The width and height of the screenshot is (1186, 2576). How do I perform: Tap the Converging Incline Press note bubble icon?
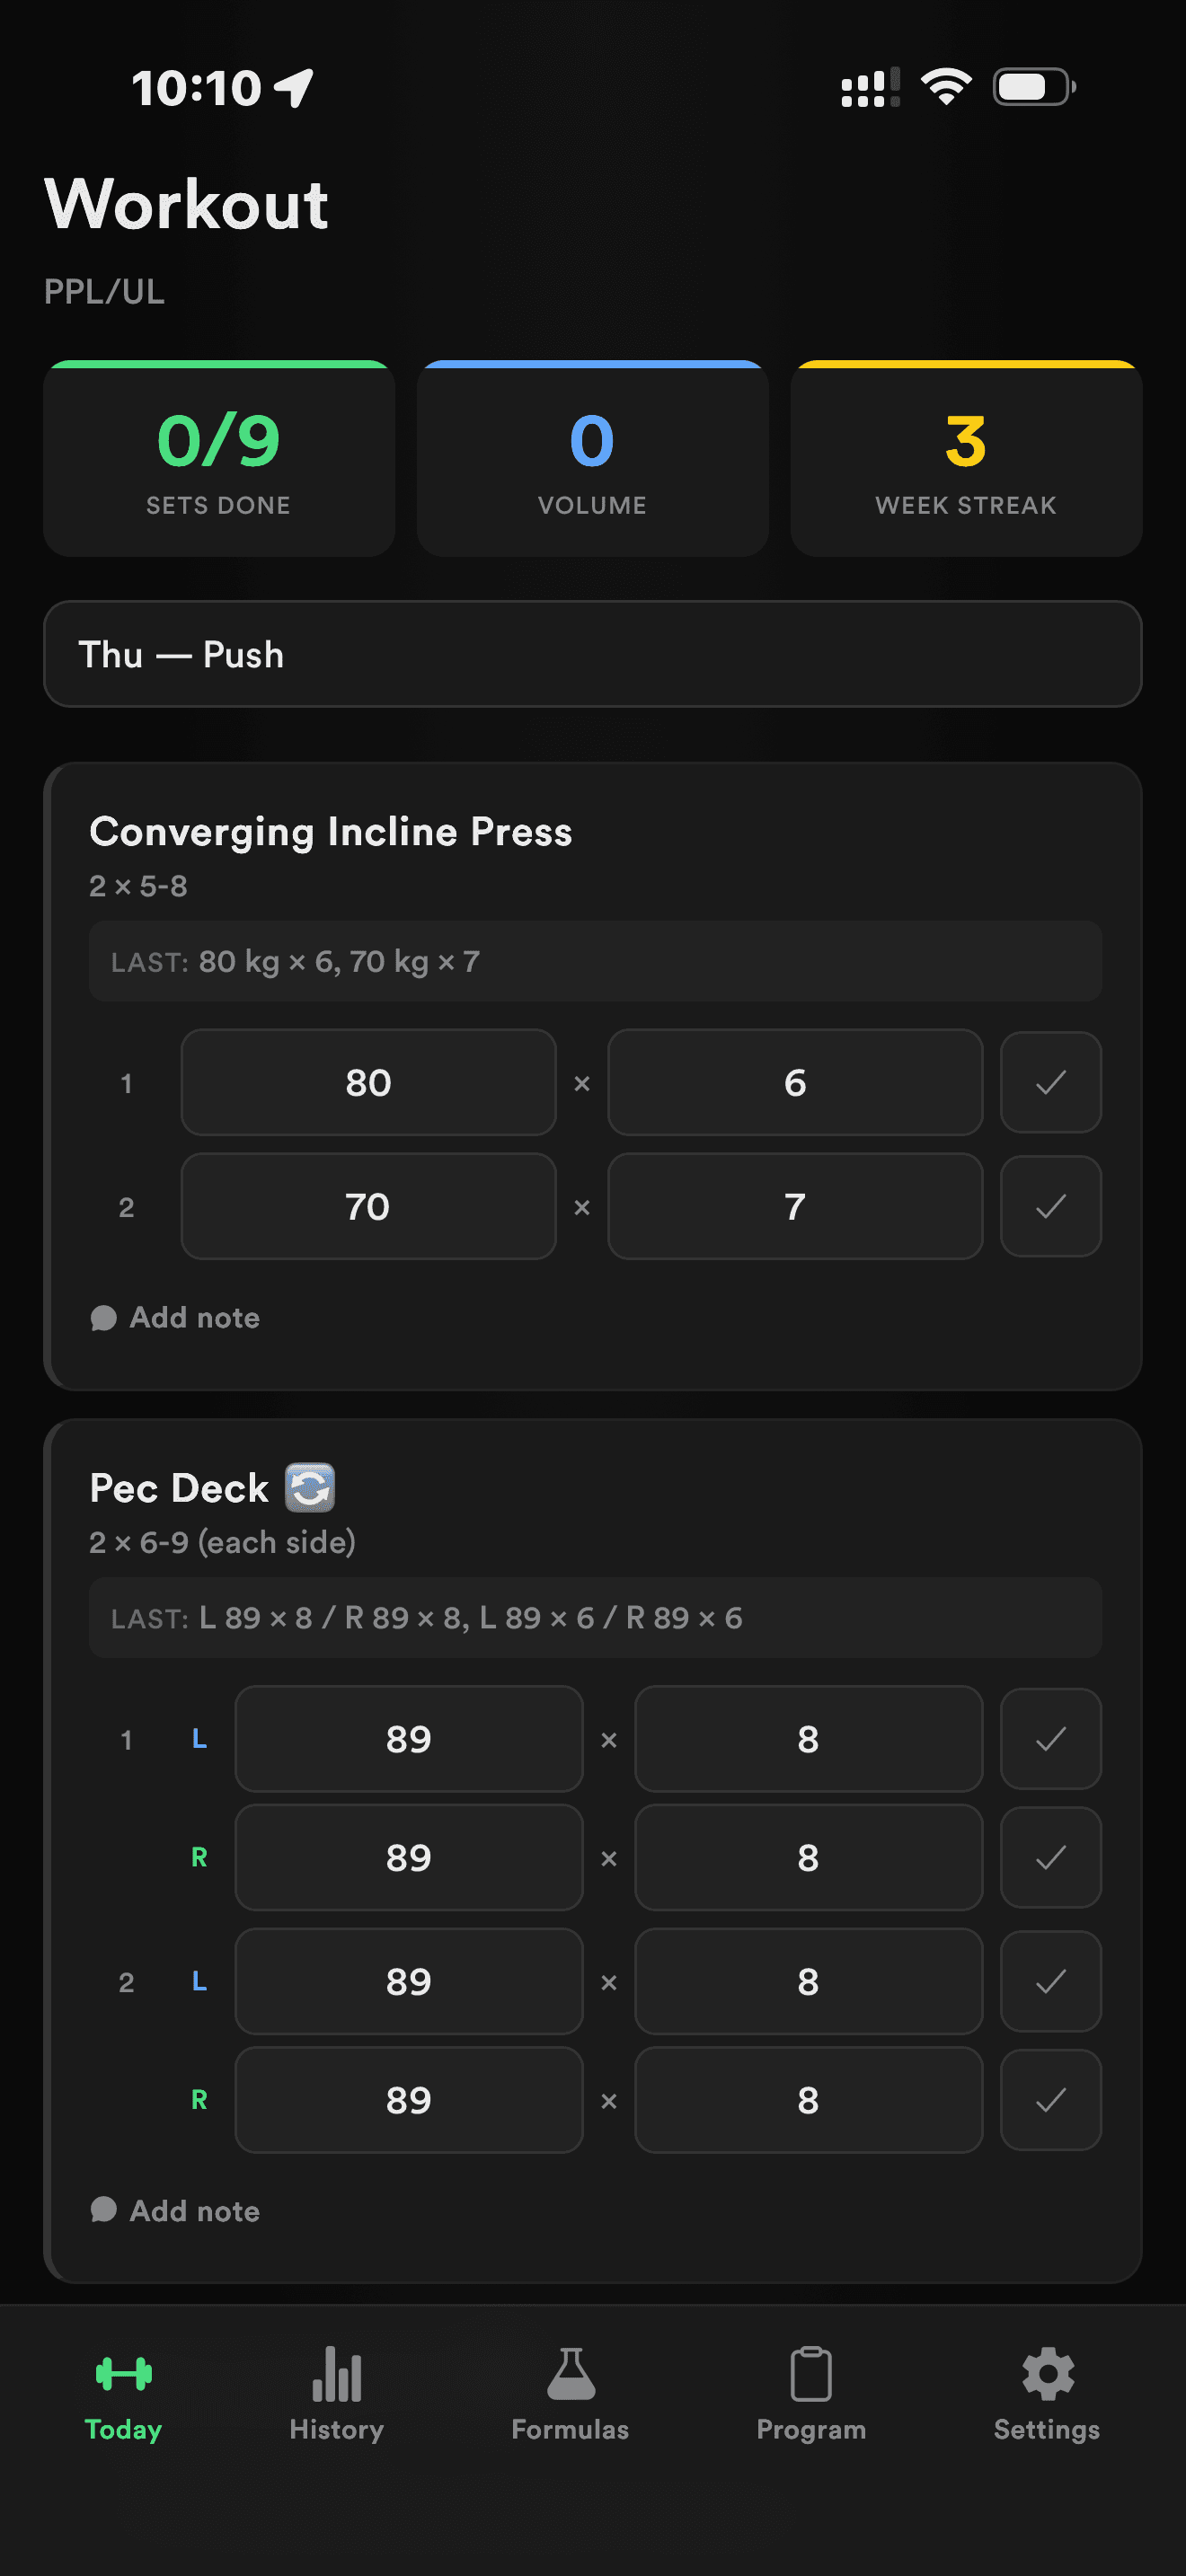point(104,1318)
